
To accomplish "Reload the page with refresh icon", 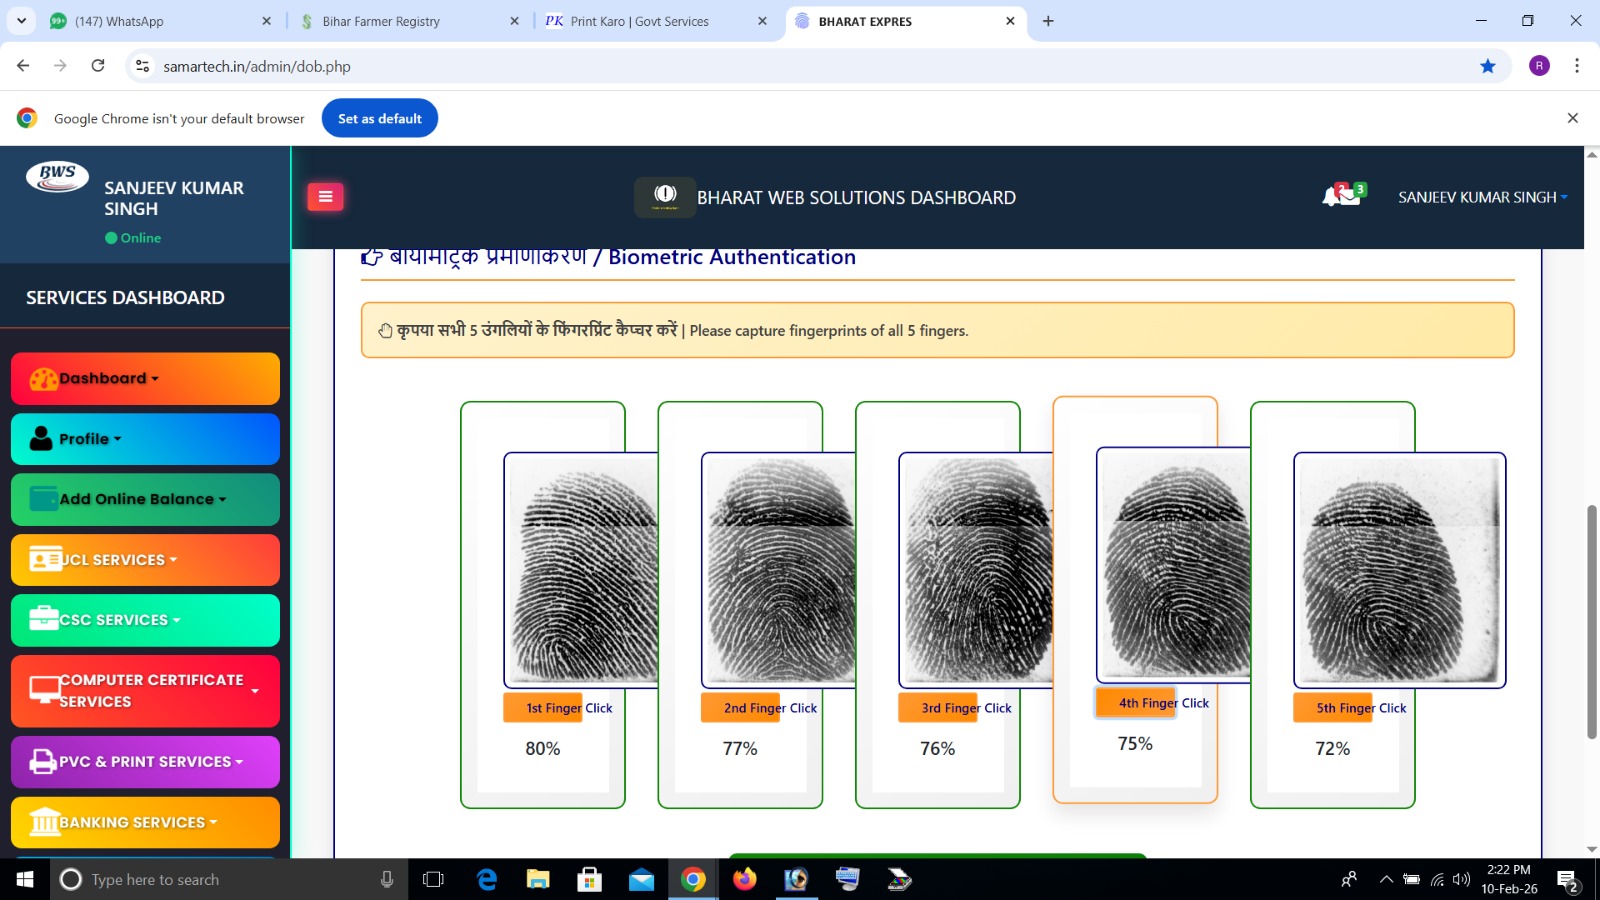I will pyautogui.click(x=98, y=66).
